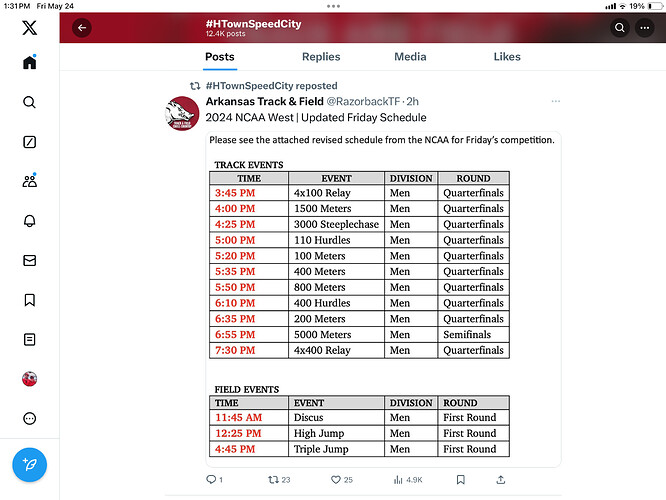The width and height of the screenshot is (666, 500).
Task: Bookmark the Arkansas Track & Field post
Action: tap(460, 480)
